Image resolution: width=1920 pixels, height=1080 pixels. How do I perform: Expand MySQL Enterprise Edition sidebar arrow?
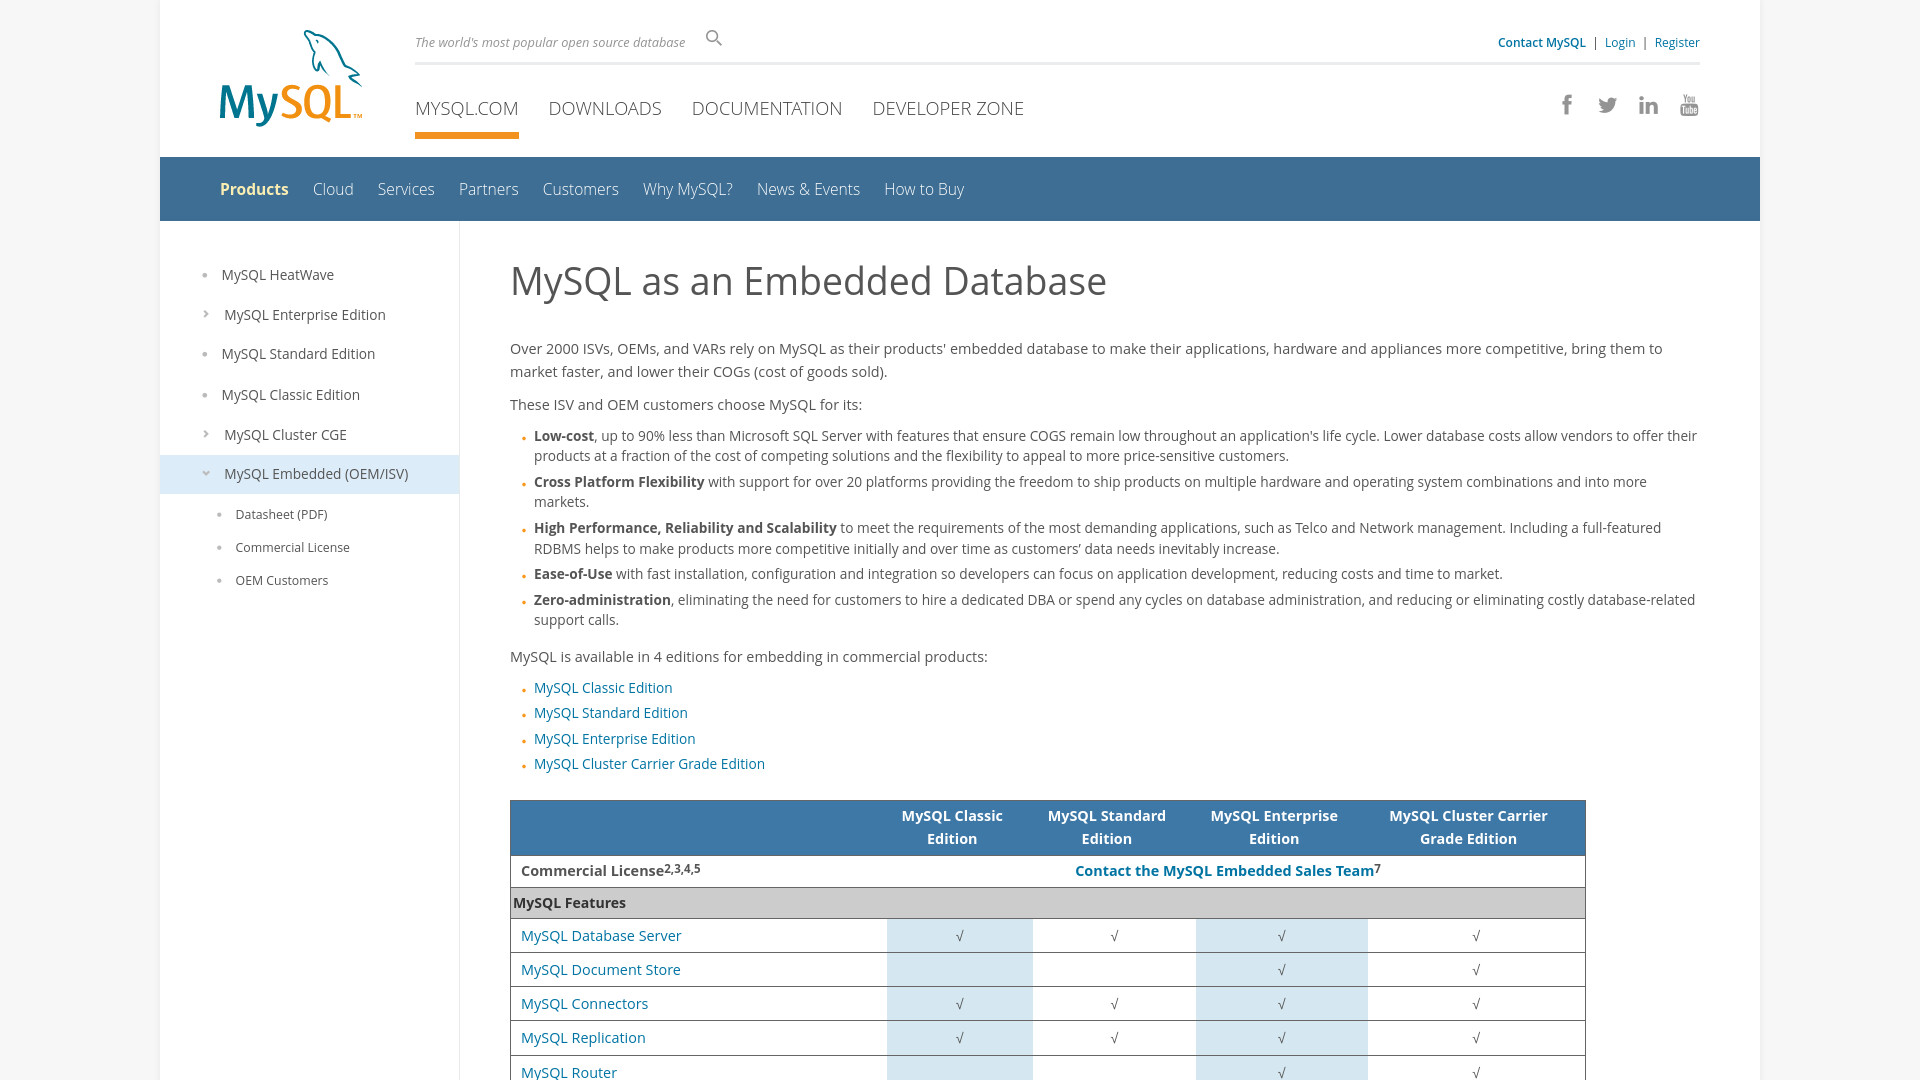[x=206, y=314]
